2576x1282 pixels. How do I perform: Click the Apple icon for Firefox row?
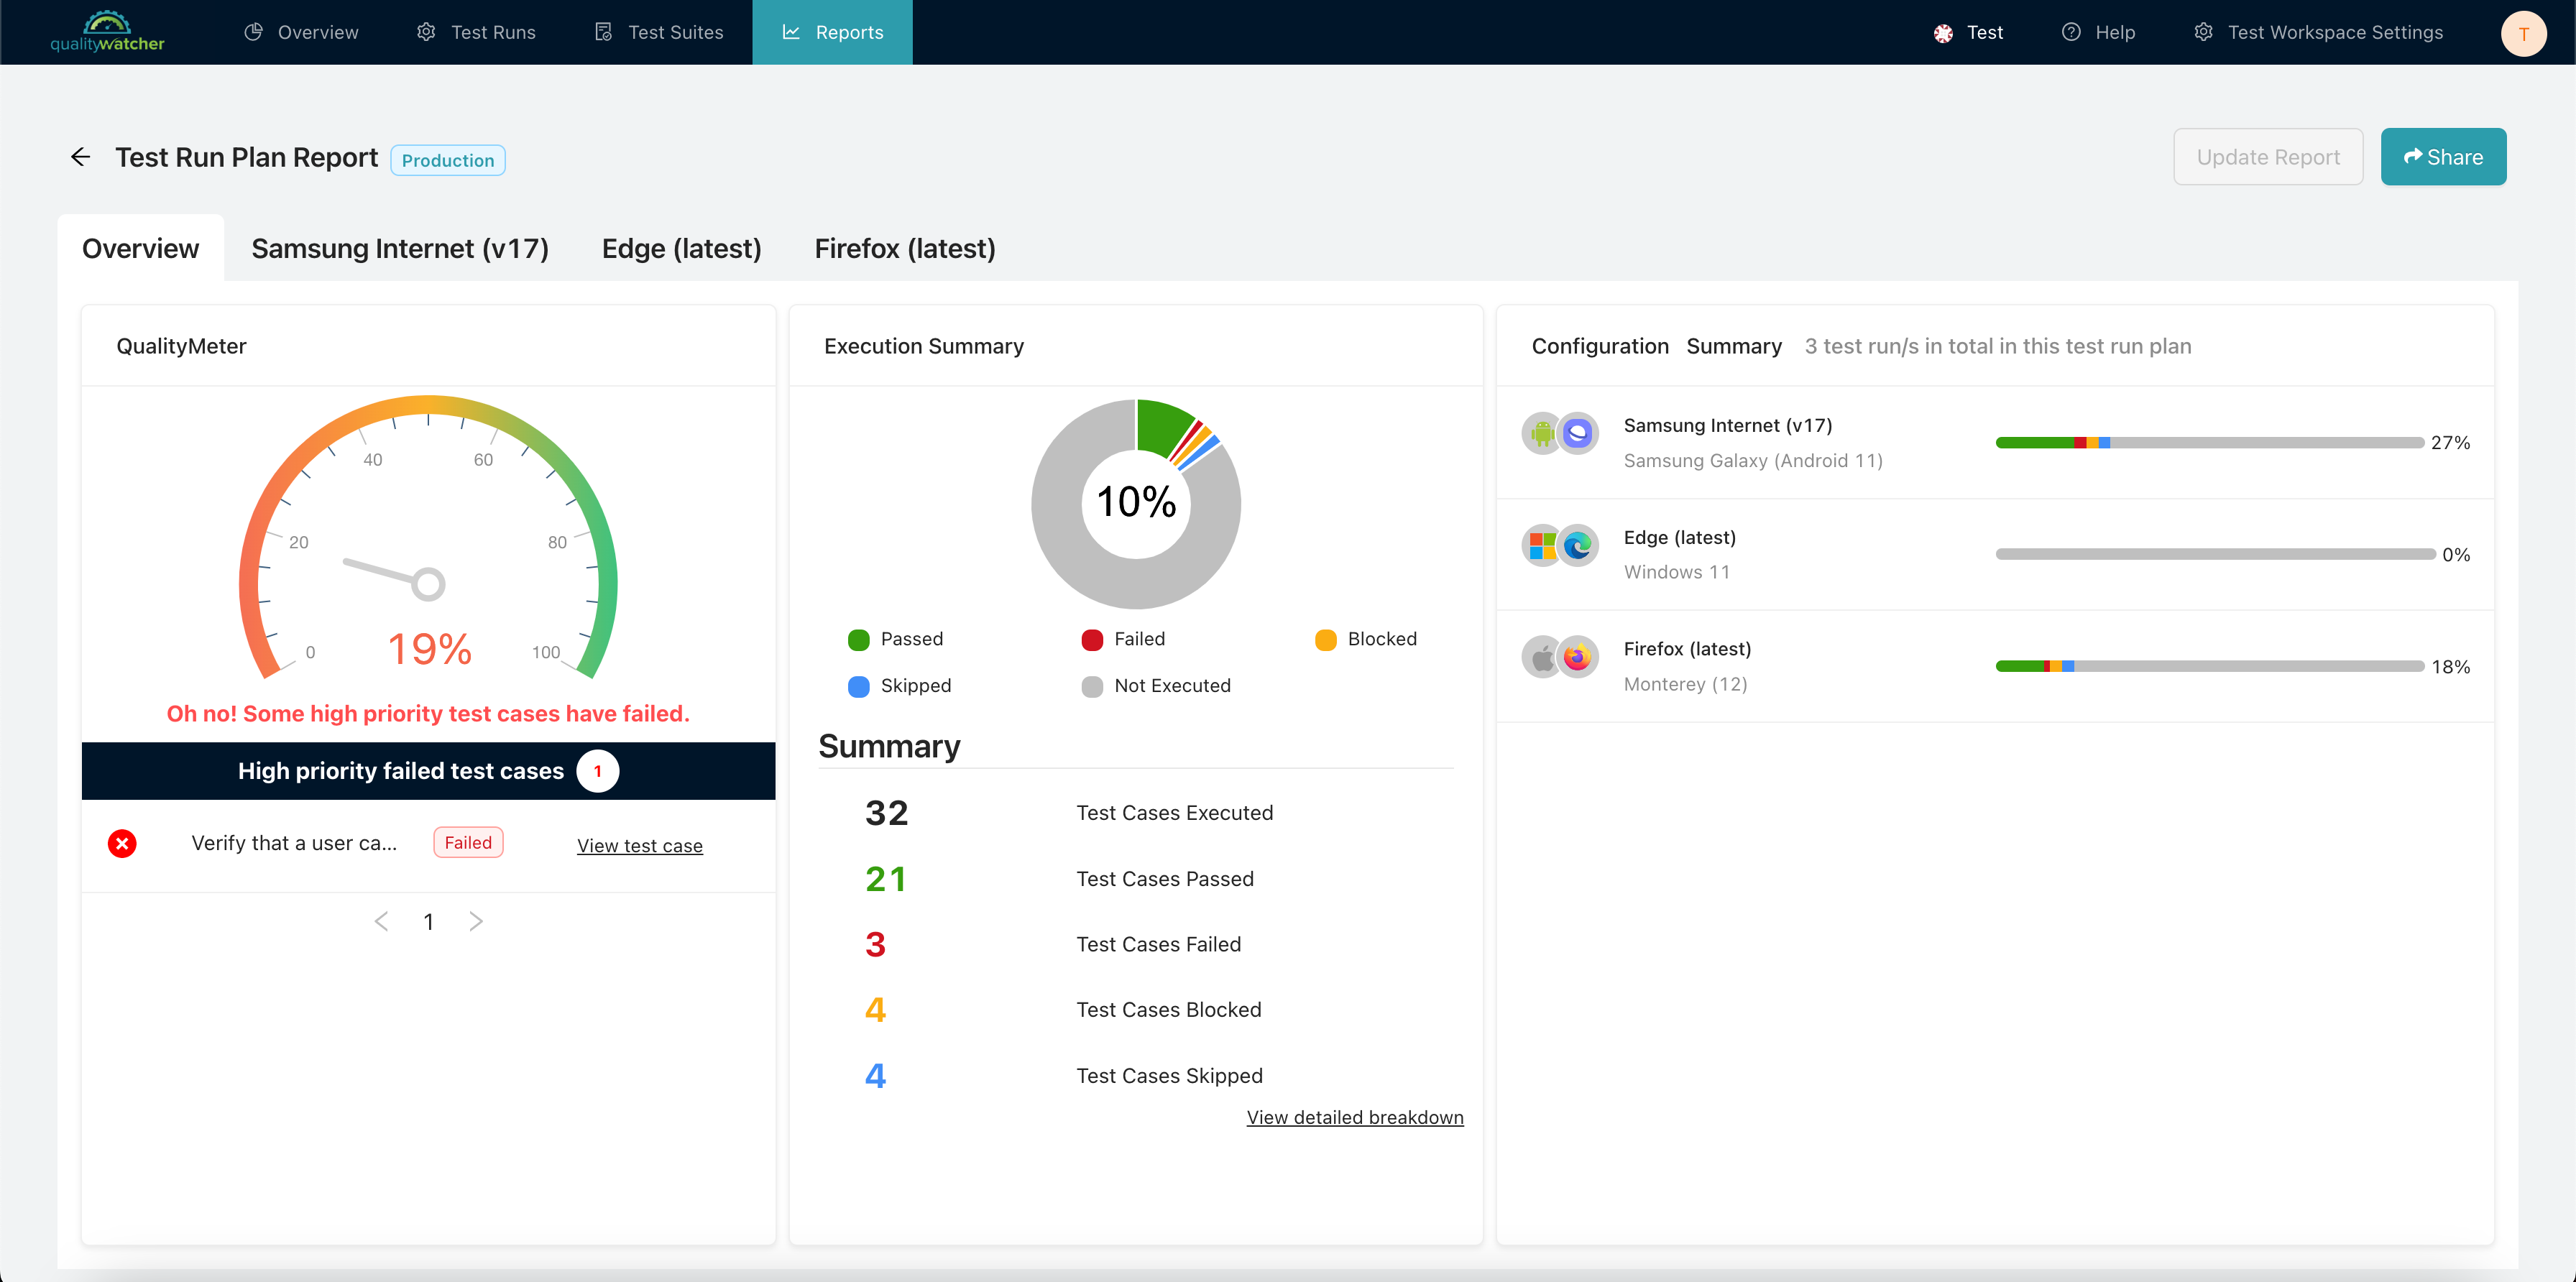coord(1543,657)
